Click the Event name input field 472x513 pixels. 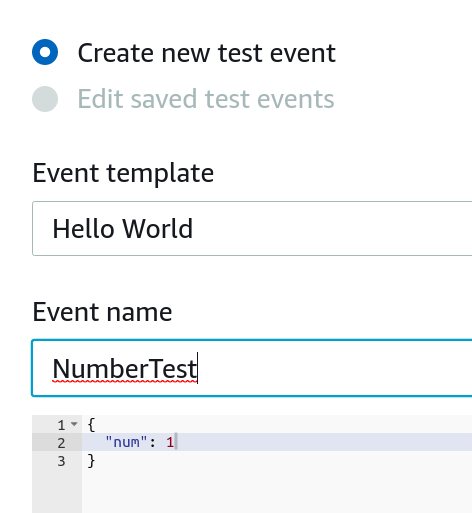[252, 368]
